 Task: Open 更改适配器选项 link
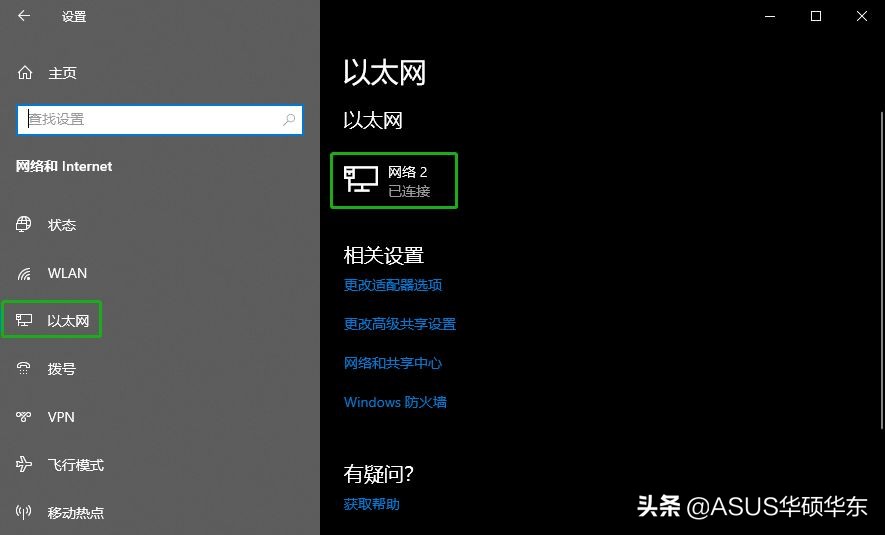pos(393,285)
